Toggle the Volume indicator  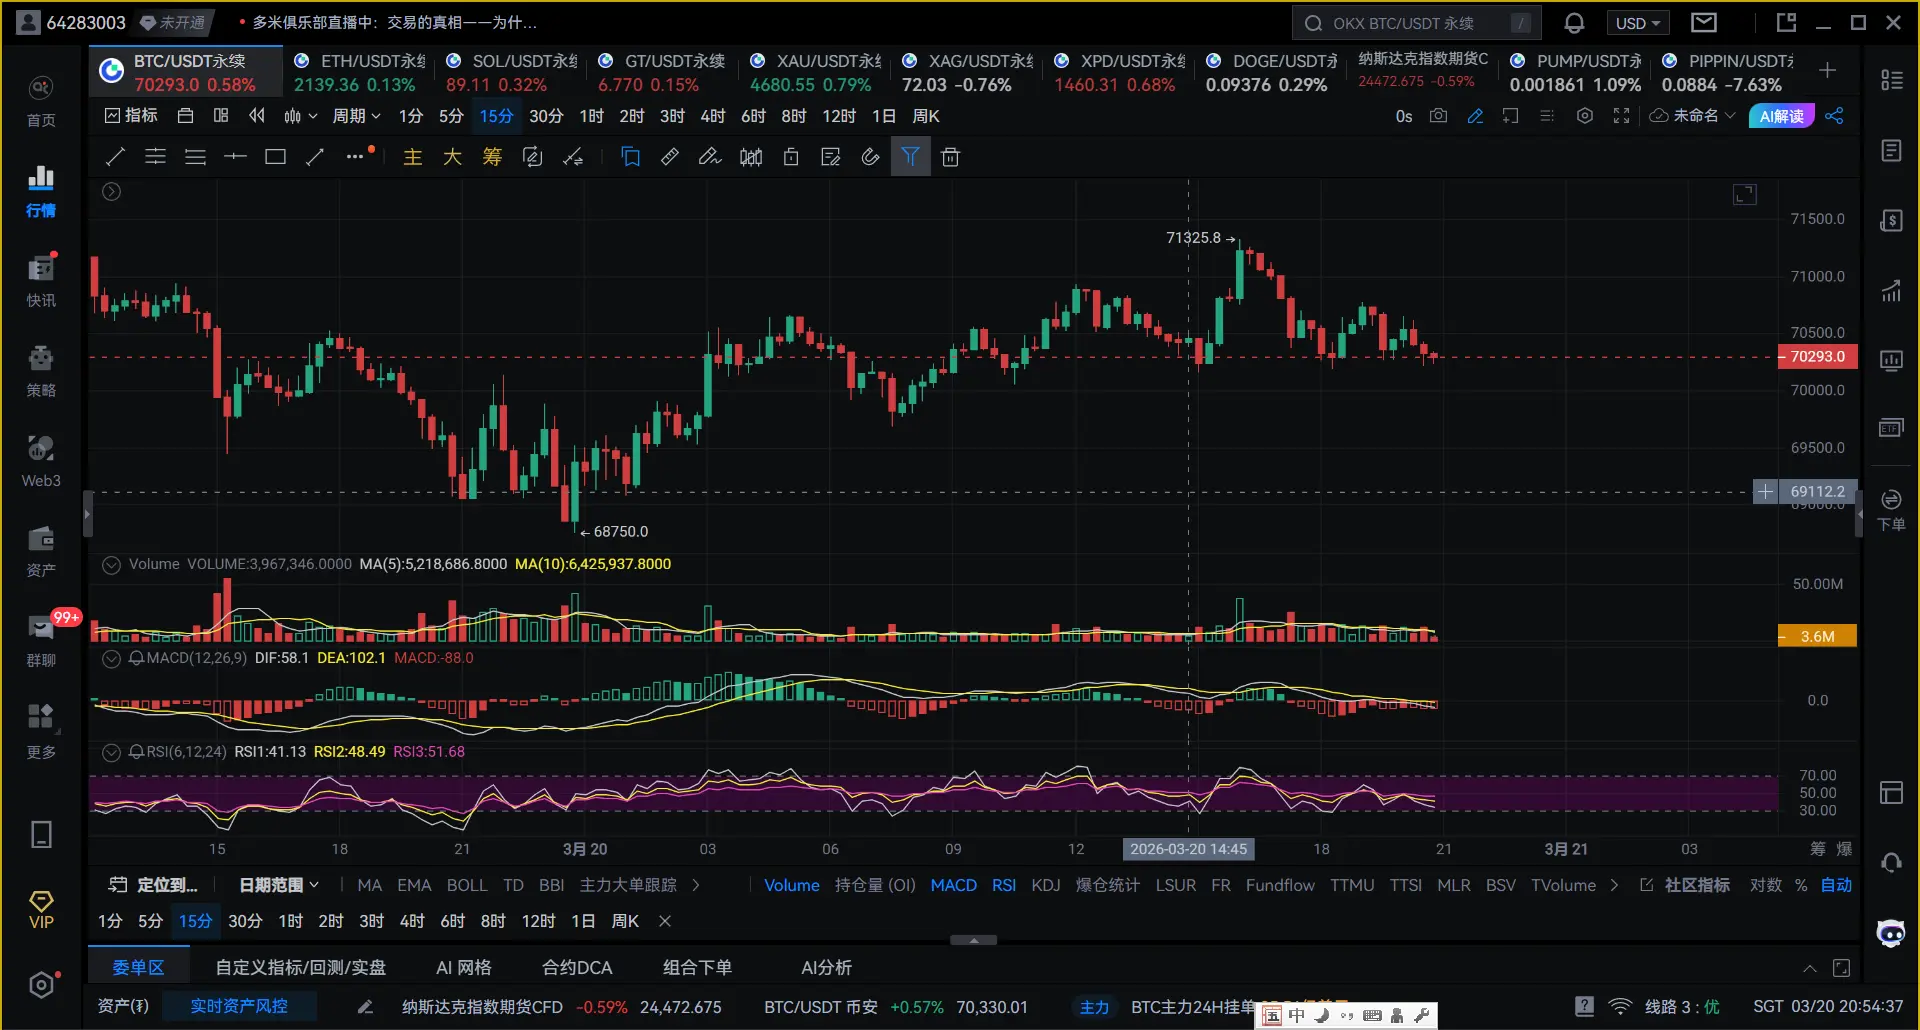pyautogui.click(x=791, y=885)
